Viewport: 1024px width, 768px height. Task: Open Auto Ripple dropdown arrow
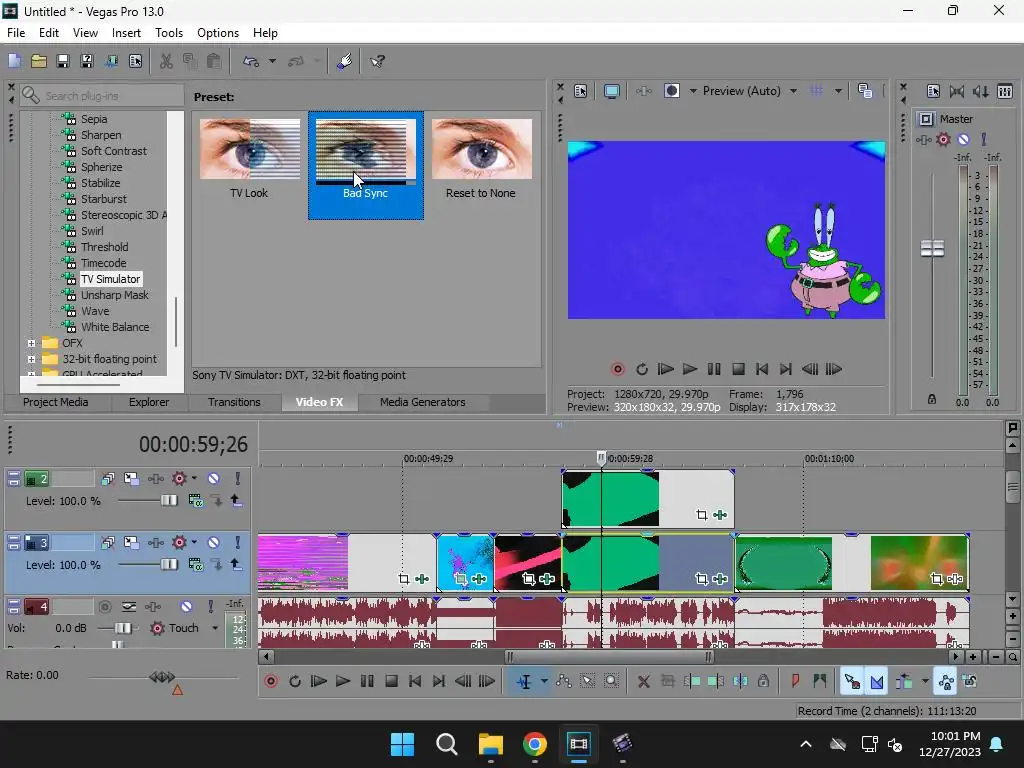click(x=925, y=682)
